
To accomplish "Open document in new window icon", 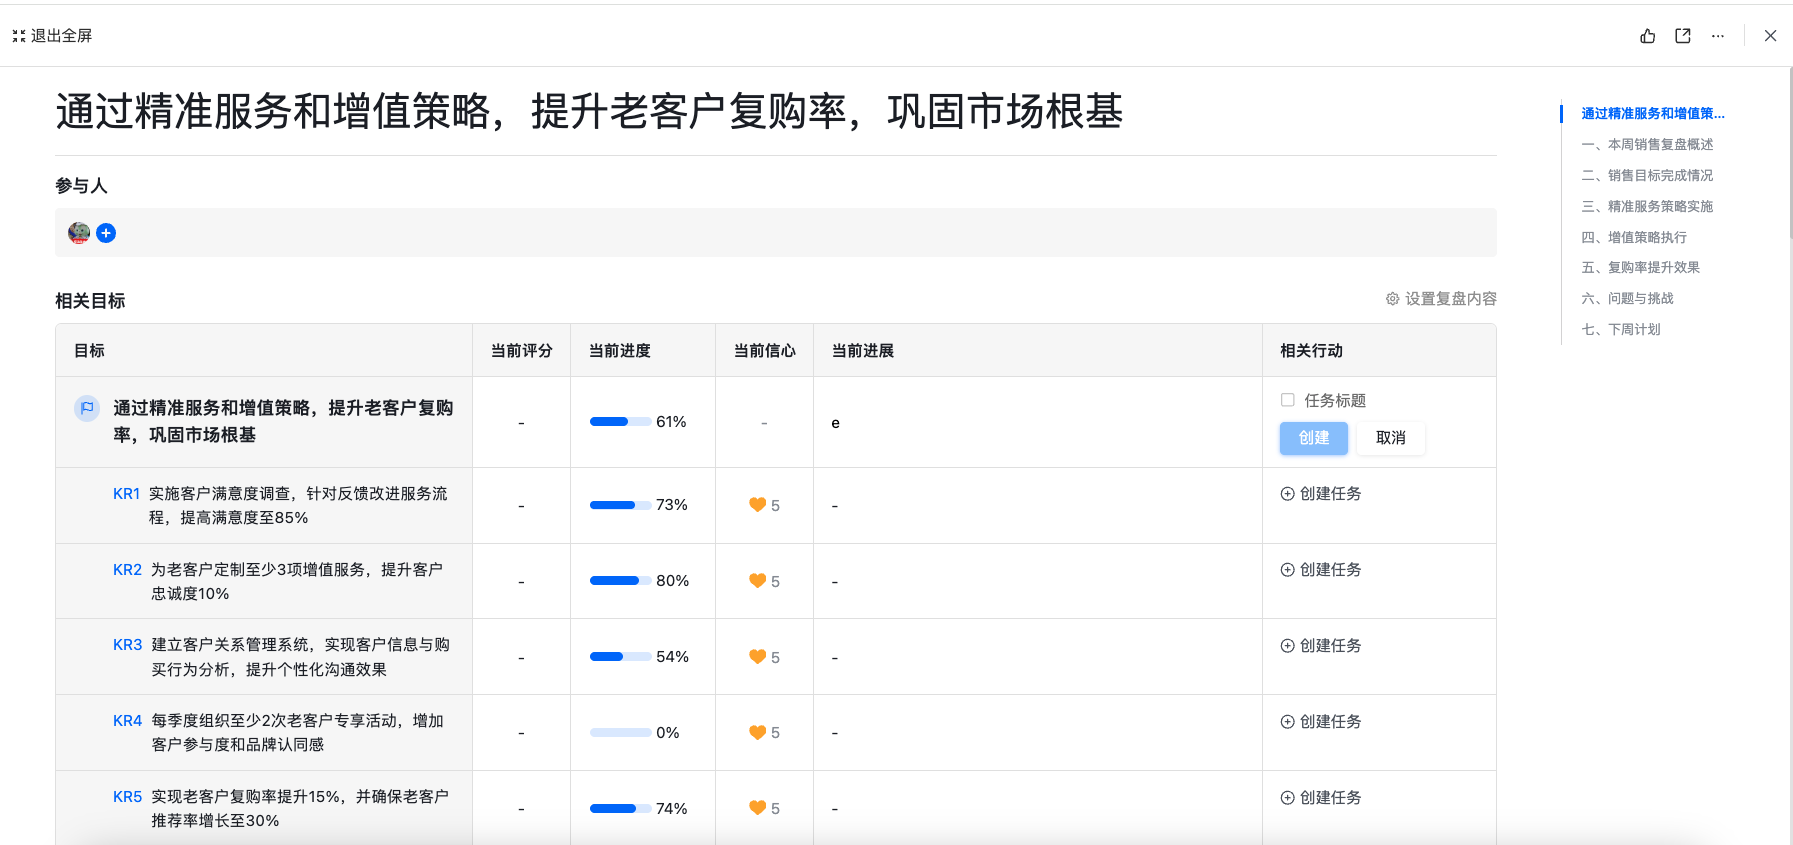I will click(1683, 36).
